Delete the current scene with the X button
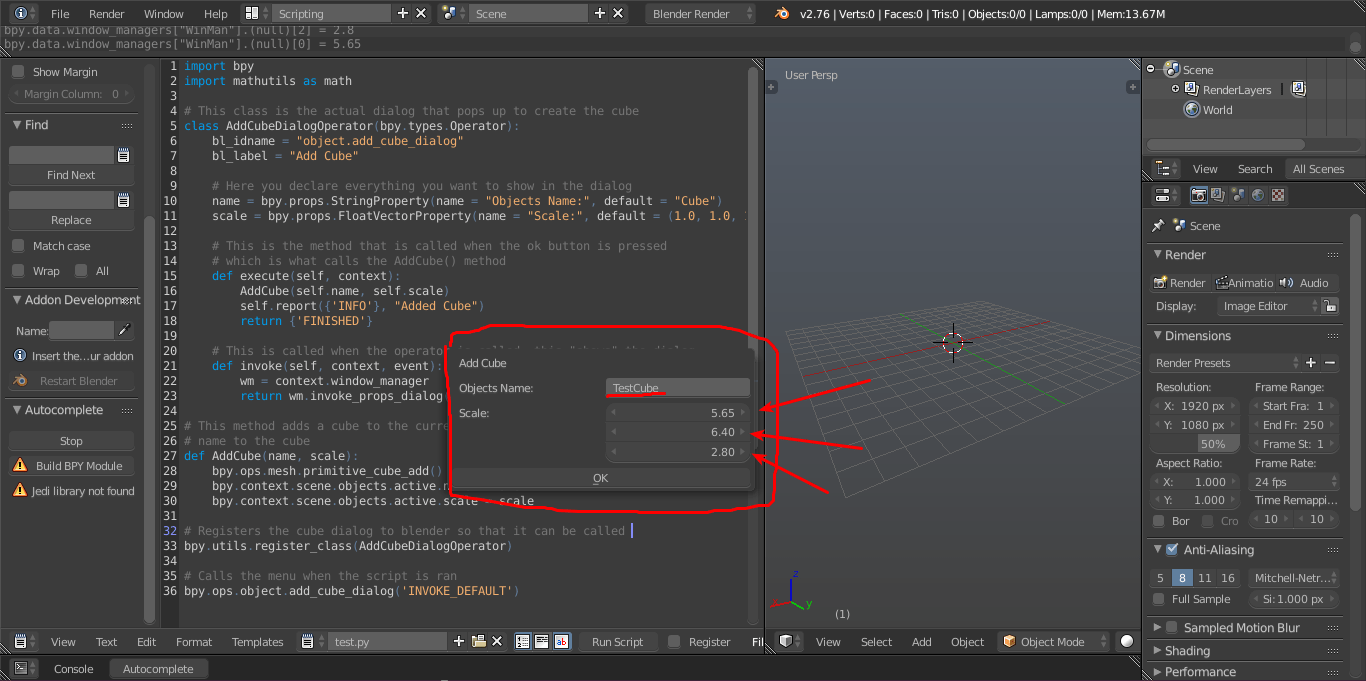Viewport: 1366px width, 681px height. [x=618, y=14]
